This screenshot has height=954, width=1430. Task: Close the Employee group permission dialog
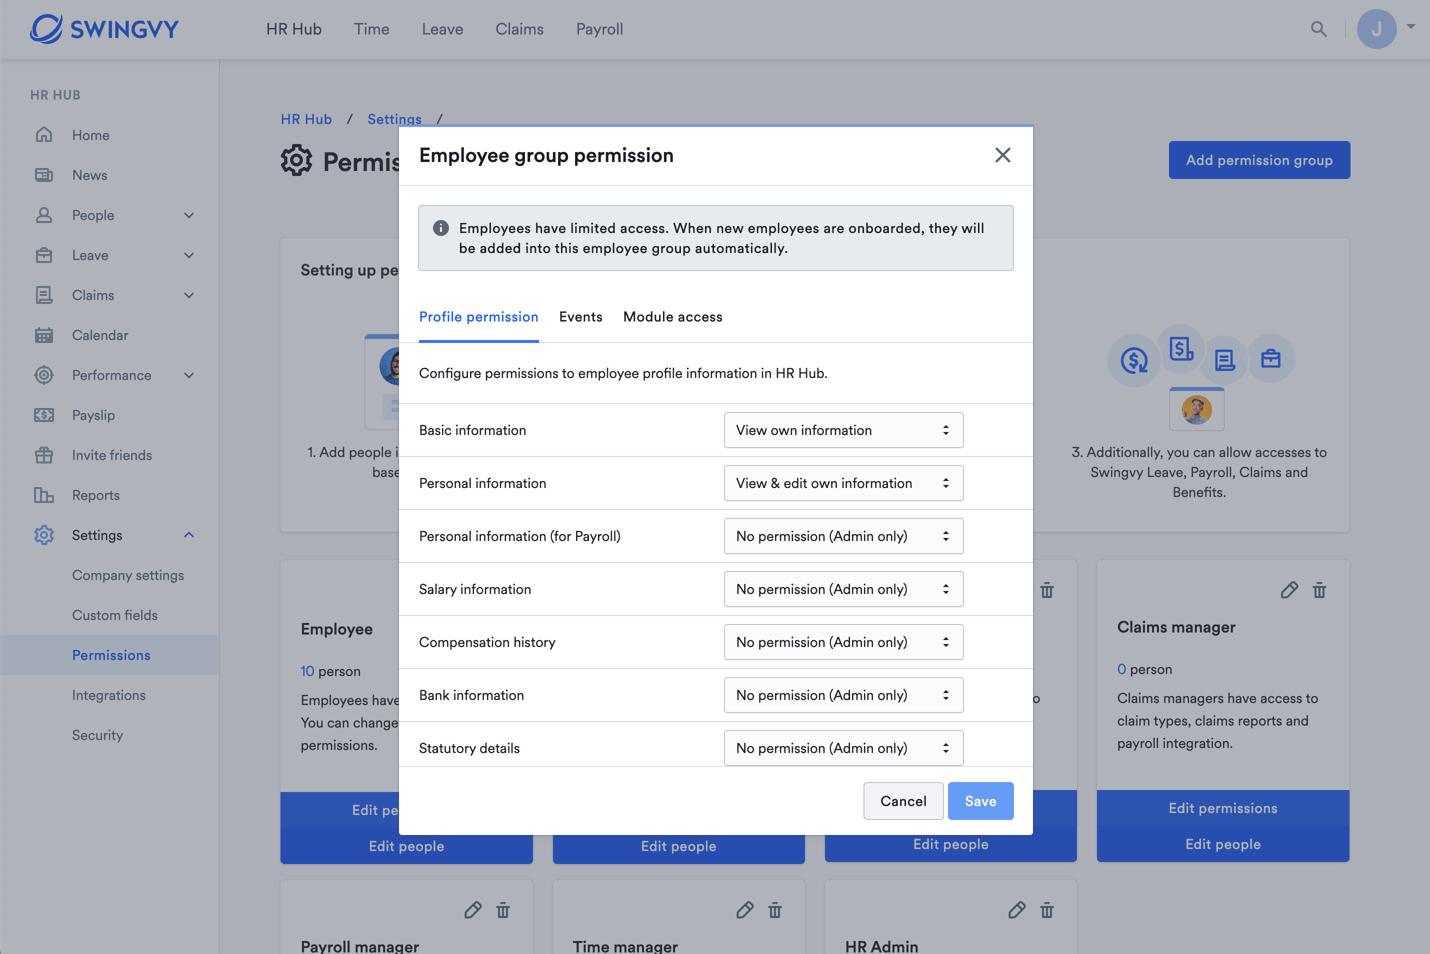[1003, 155]
